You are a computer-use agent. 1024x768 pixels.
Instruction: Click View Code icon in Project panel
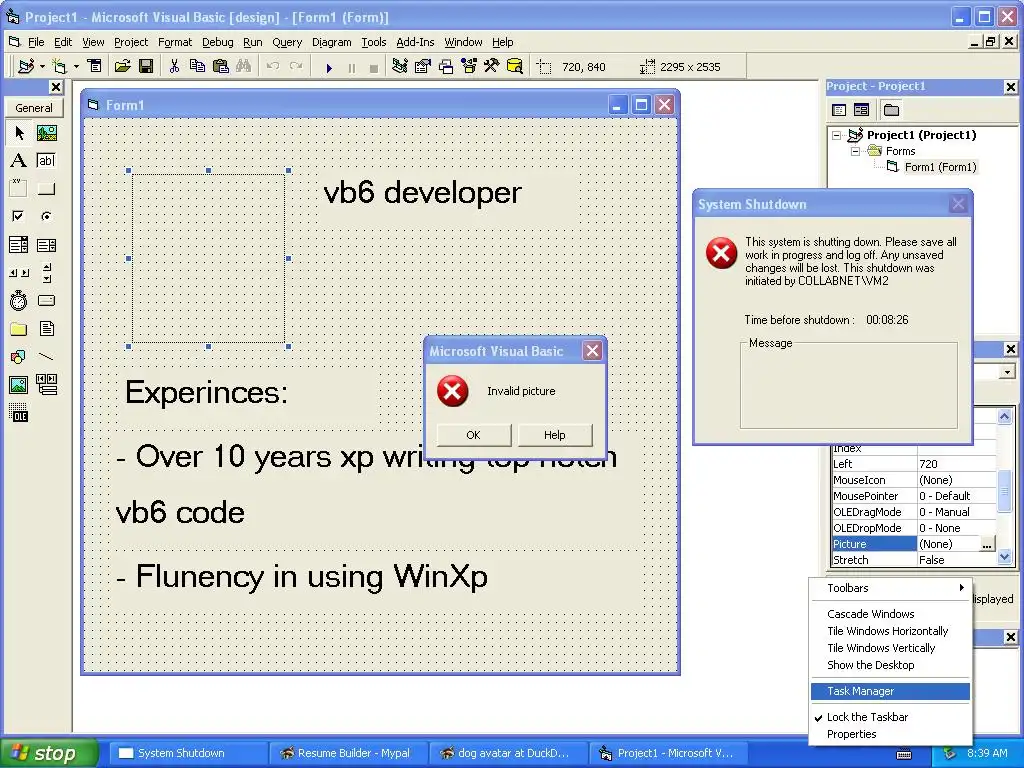click(x=839, y=110)
